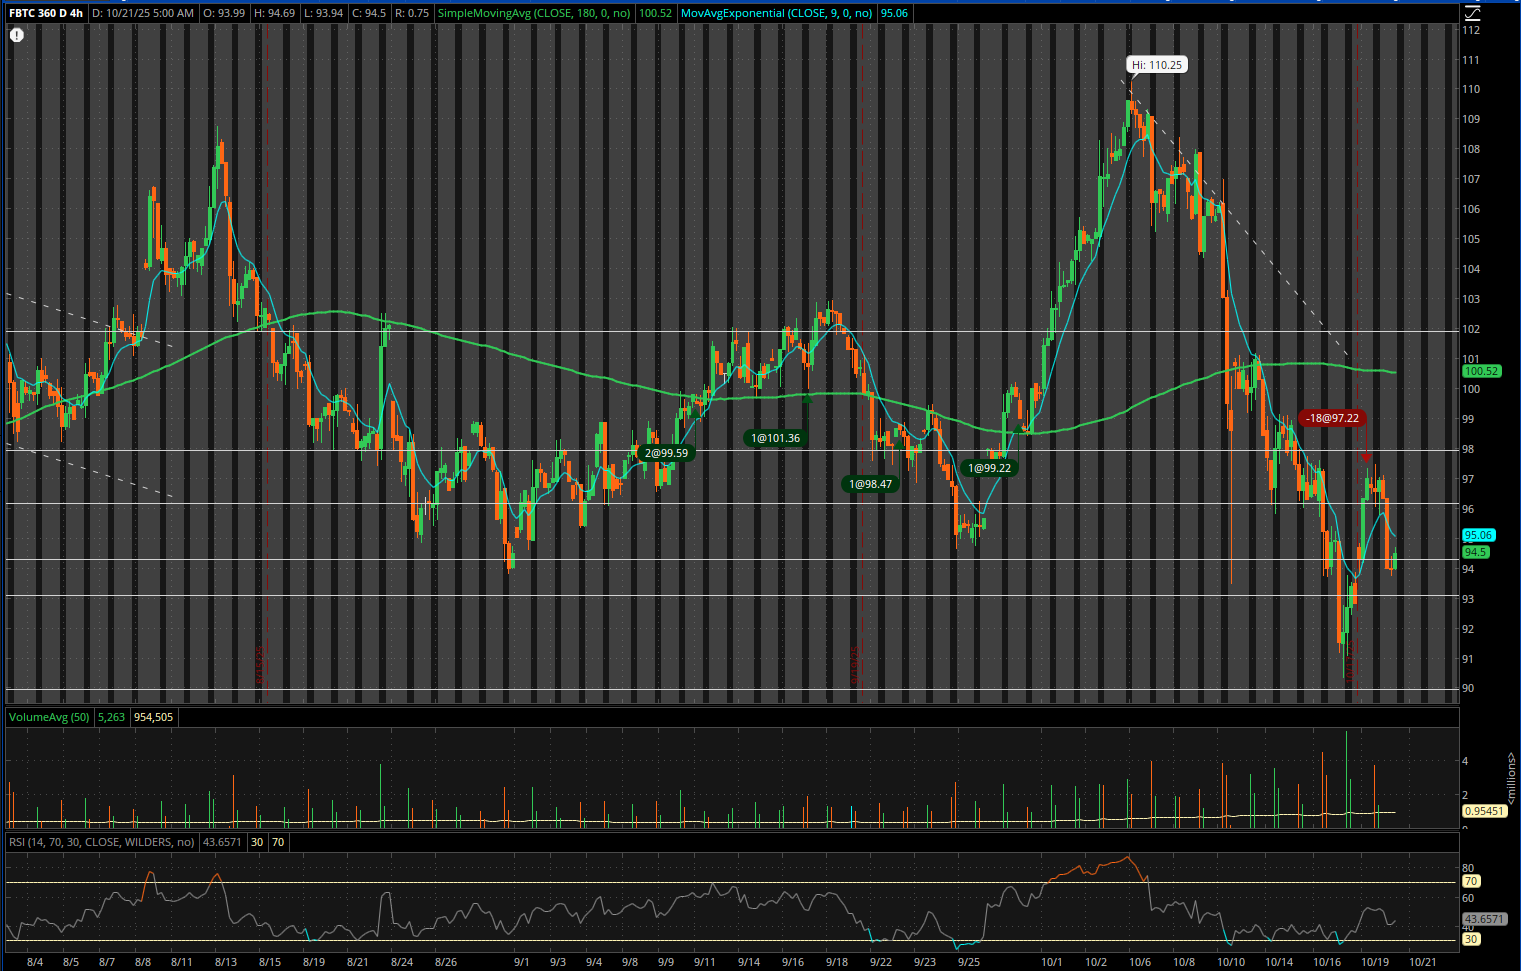Open SimpleMovingAvg study label
This screenshot has height=971, width=1521.
pyautogui.click(x=534, y=13)
